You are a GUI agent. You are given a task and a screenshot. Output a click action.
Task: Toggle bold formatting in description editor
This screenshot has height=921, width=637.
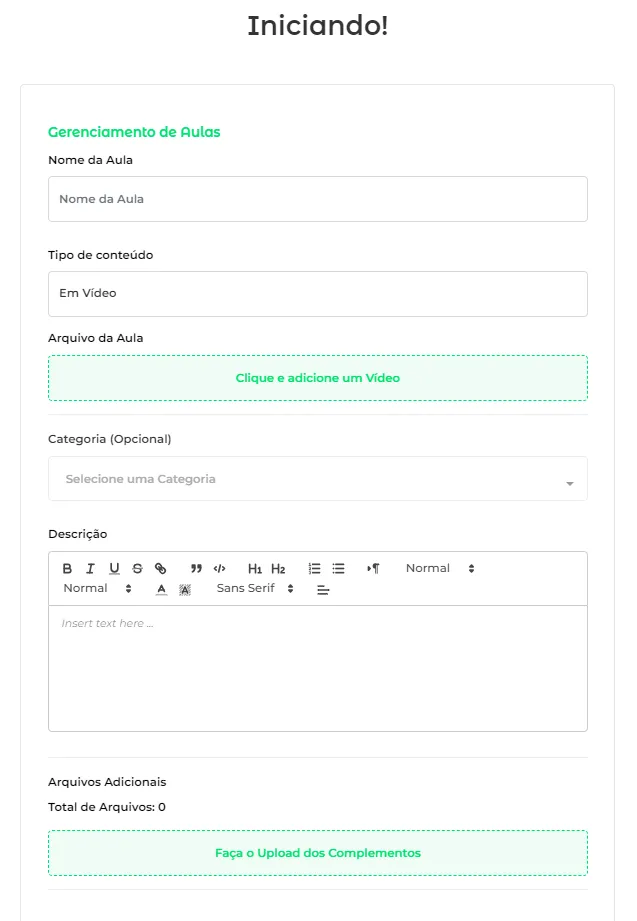click(x=67, y=569)
